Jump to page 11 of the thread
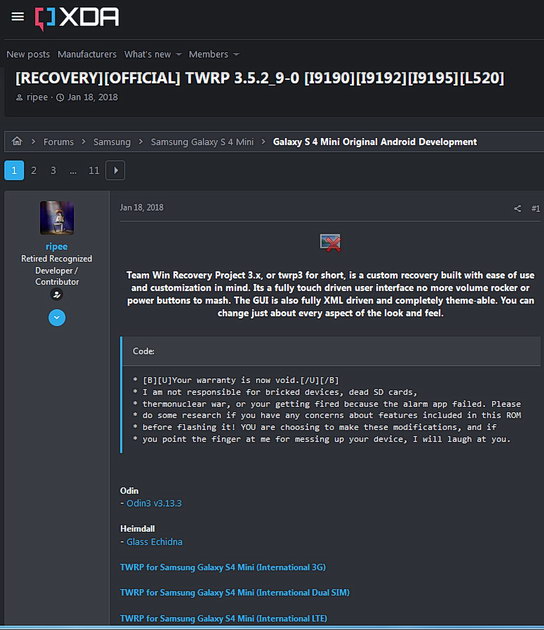The width and height of the screenshot is (544, 630). (94, 170)
